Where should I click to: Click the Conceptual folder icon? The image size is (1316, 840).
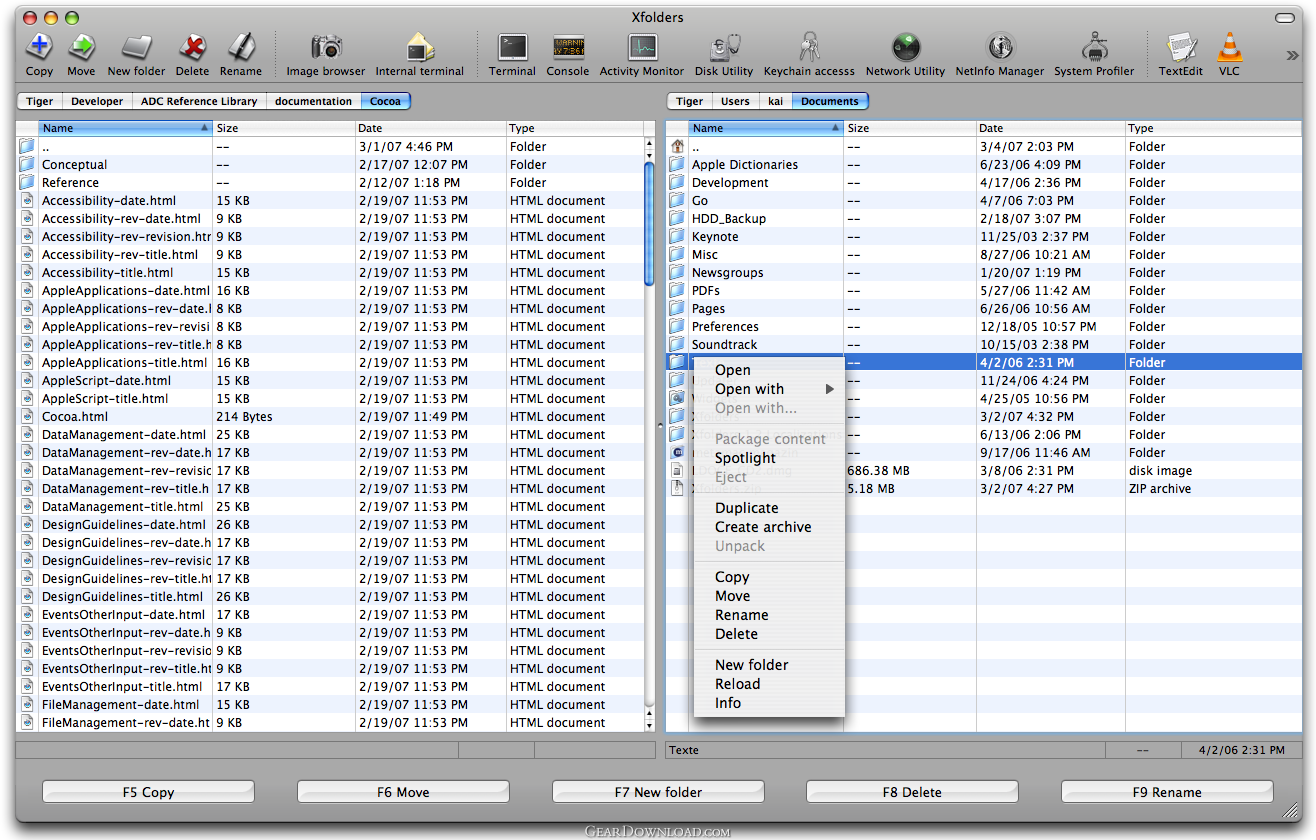[27, 165]
